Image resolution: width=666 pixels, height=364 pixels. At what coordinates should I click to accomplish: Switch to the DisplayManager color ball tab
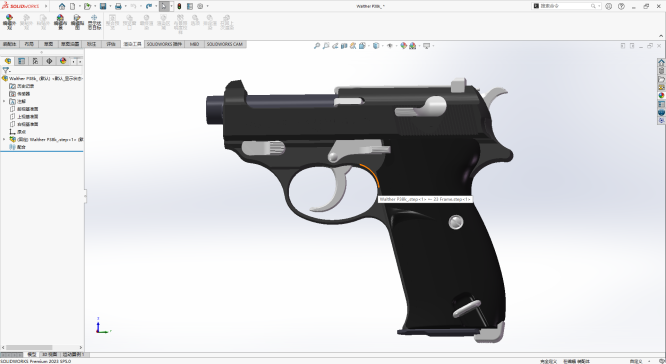(63, 61)
